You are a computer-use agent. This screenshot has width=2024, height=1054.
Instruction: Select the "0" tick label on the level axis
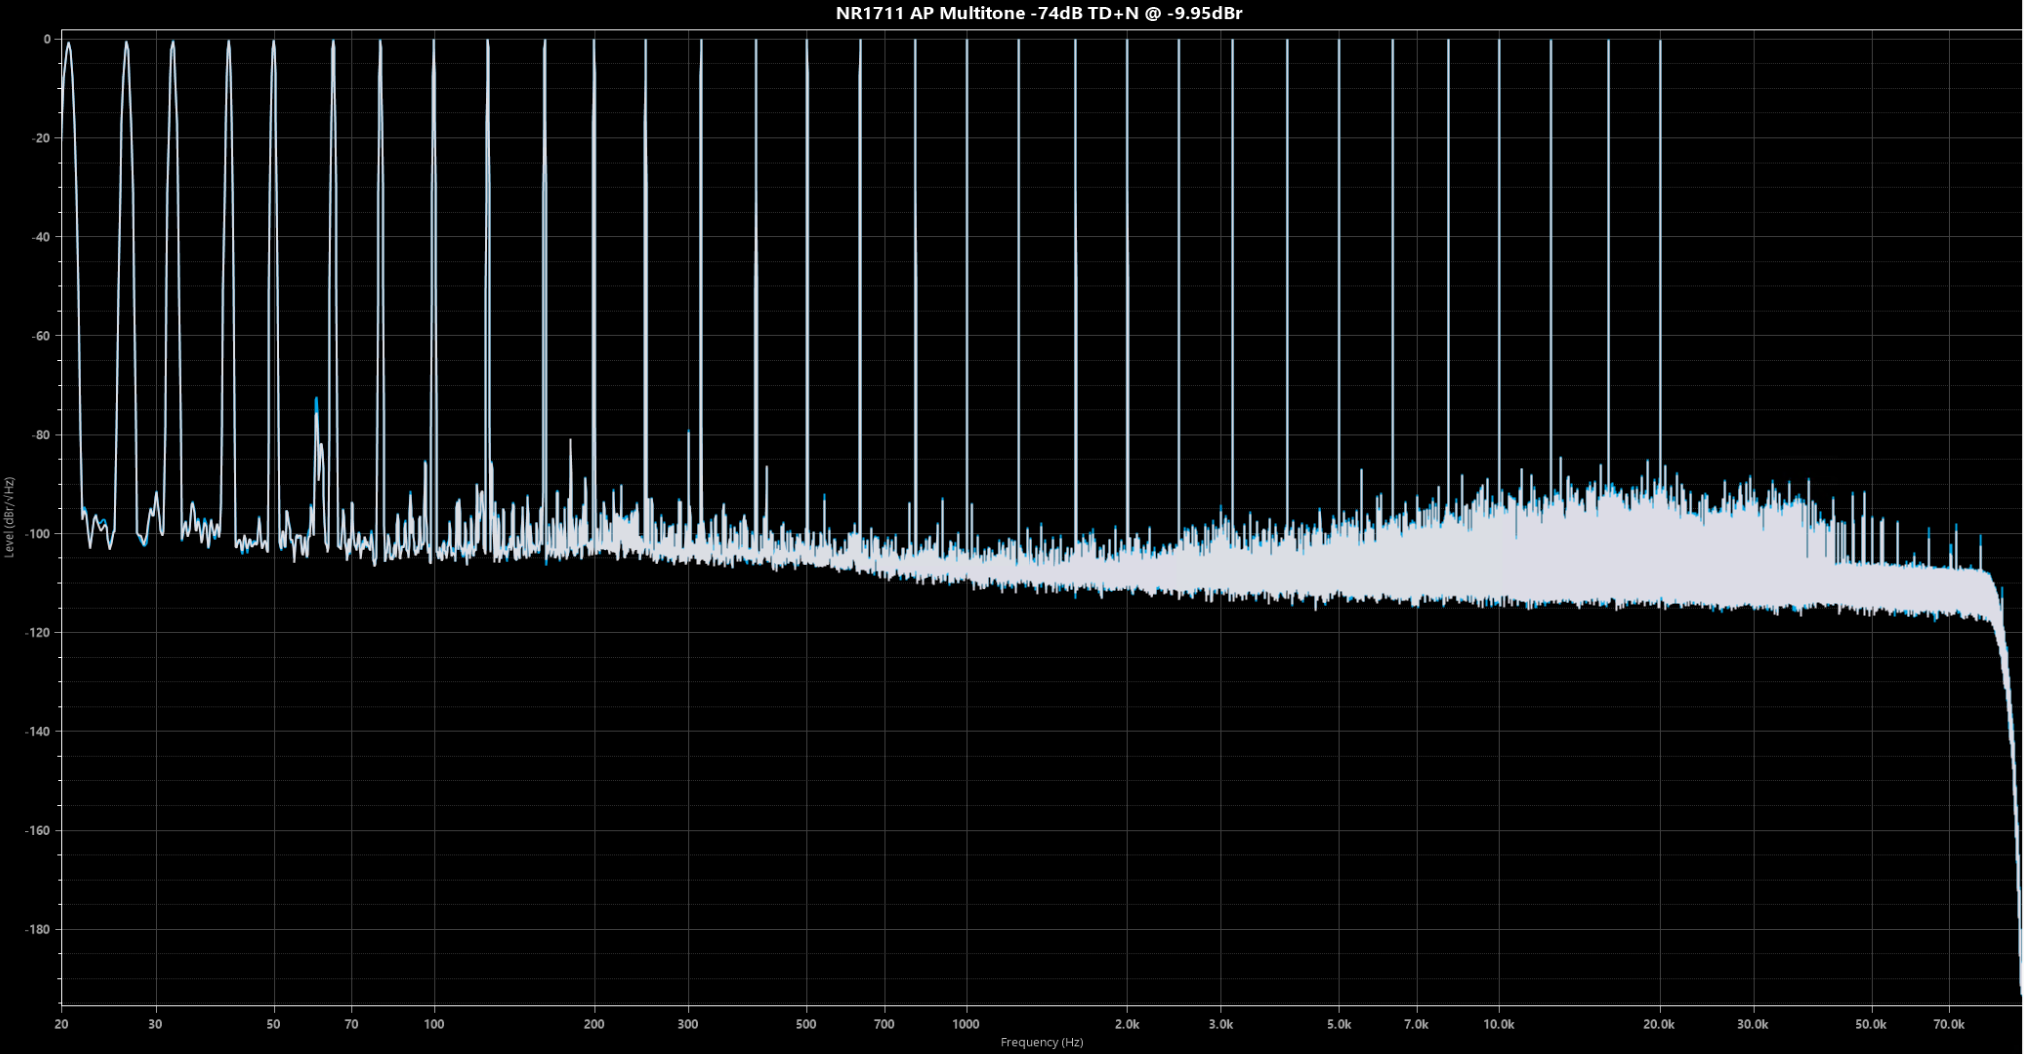click(46, 39)
